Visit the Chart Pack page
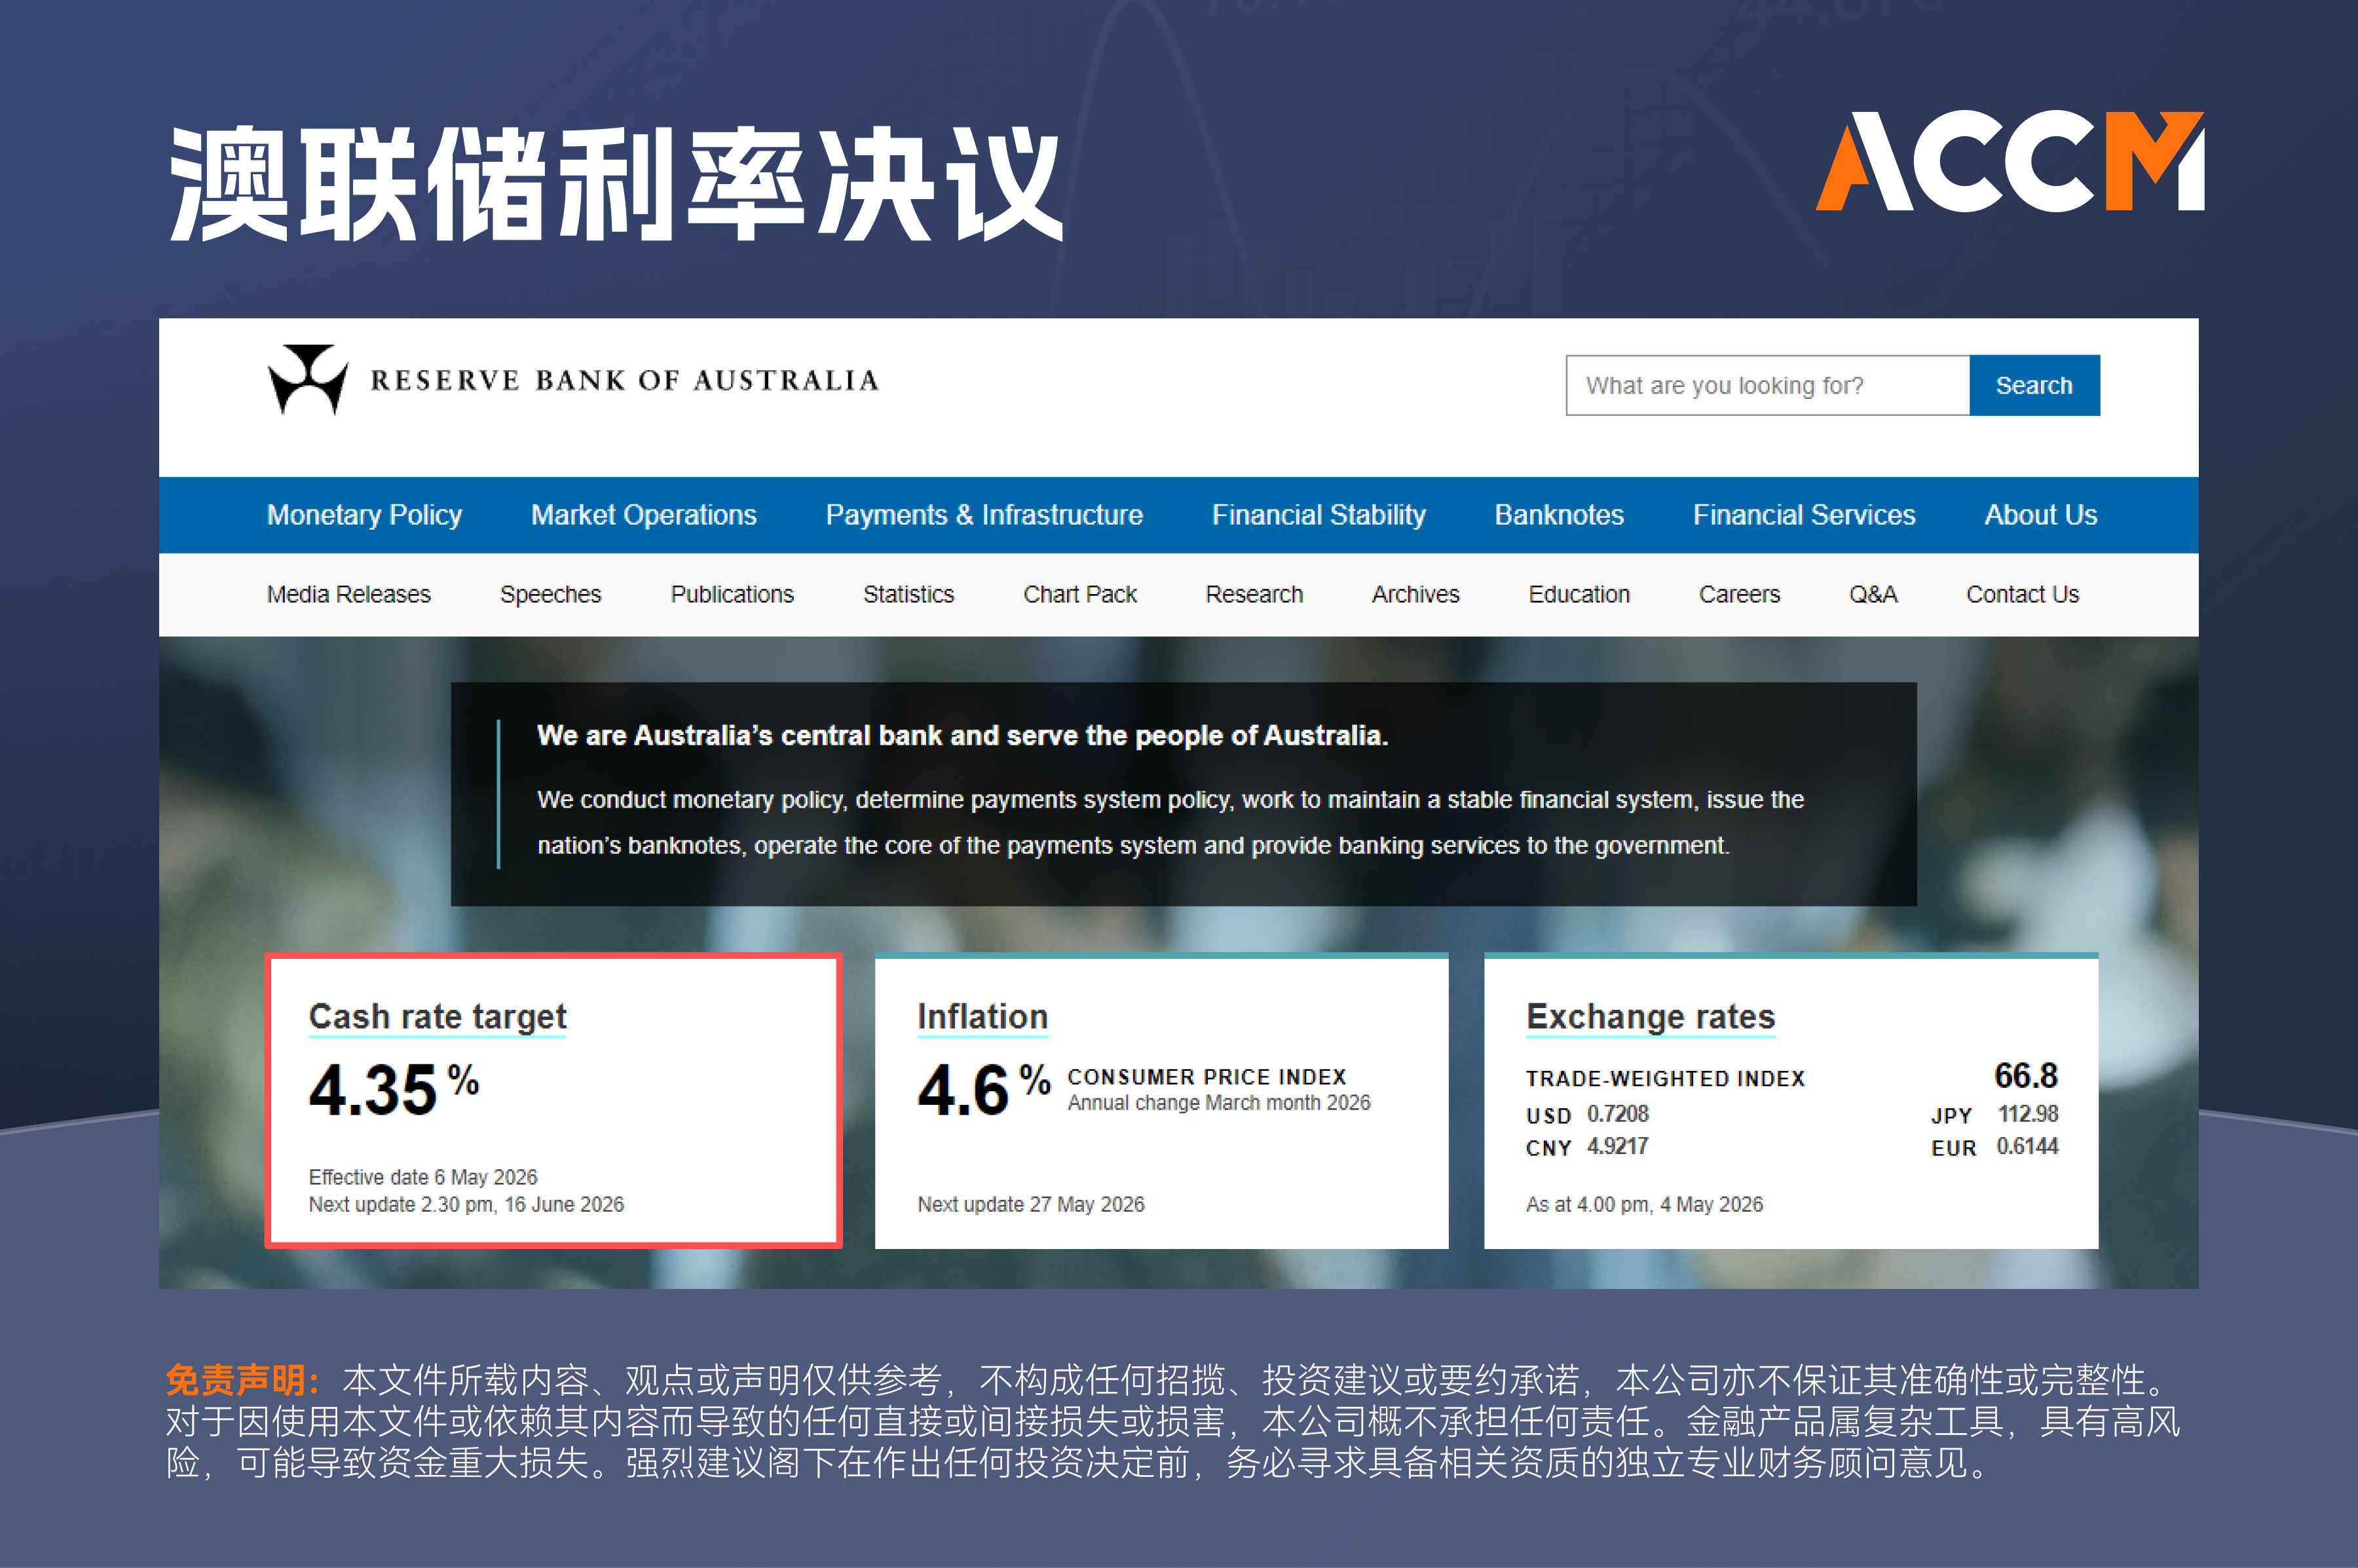The width and height of the screenshot is (2358, 1568). [1079, 594]
